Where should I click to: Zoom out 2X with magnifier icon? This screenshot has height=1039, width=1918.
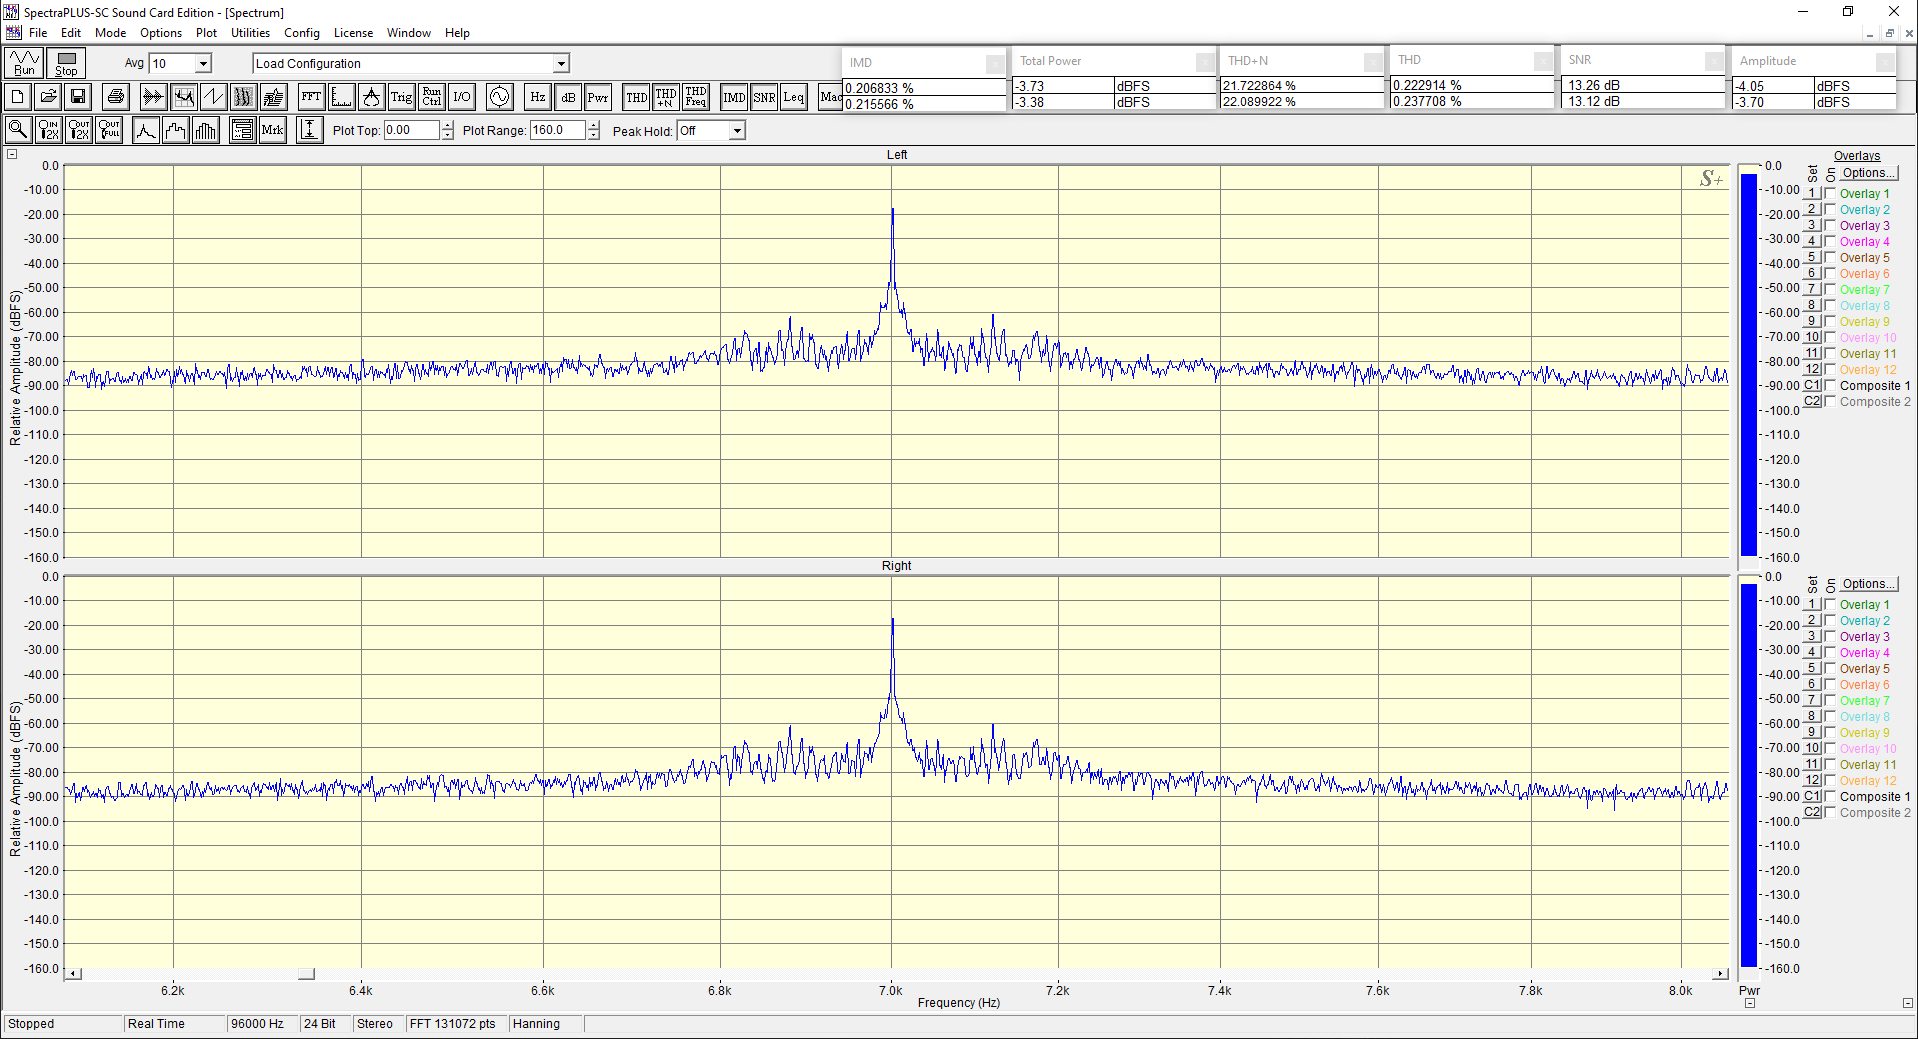(x=79, y=130)
